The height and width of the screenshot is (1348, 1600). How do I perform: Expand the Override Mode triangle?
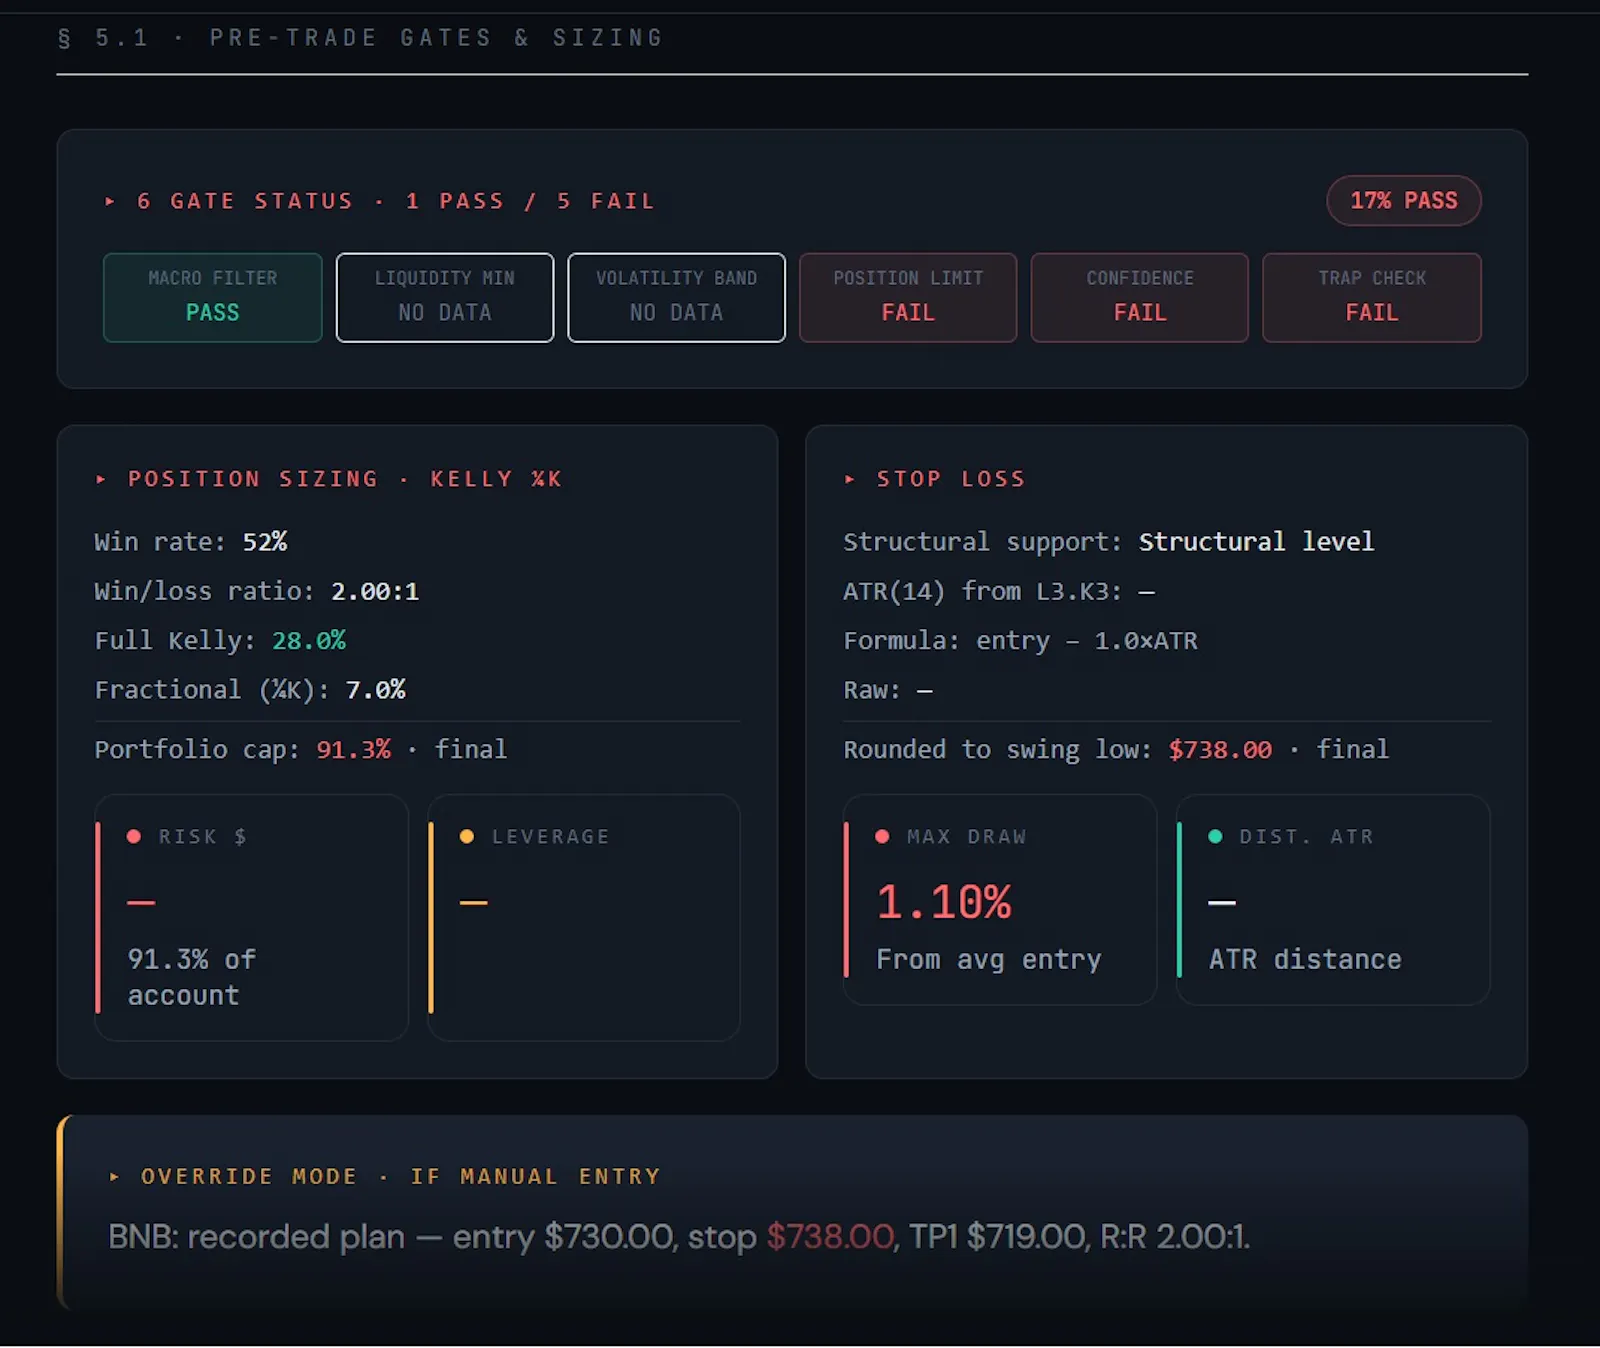tap(114, 1177)
